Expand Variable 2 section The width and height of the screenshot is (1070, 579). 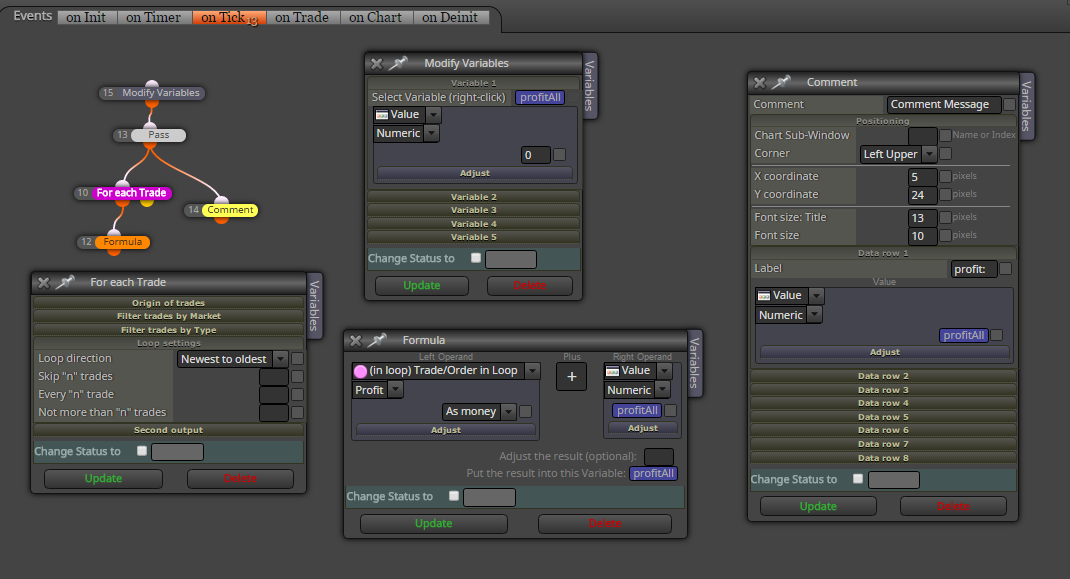pyautogui.click(x=474, y=197)
